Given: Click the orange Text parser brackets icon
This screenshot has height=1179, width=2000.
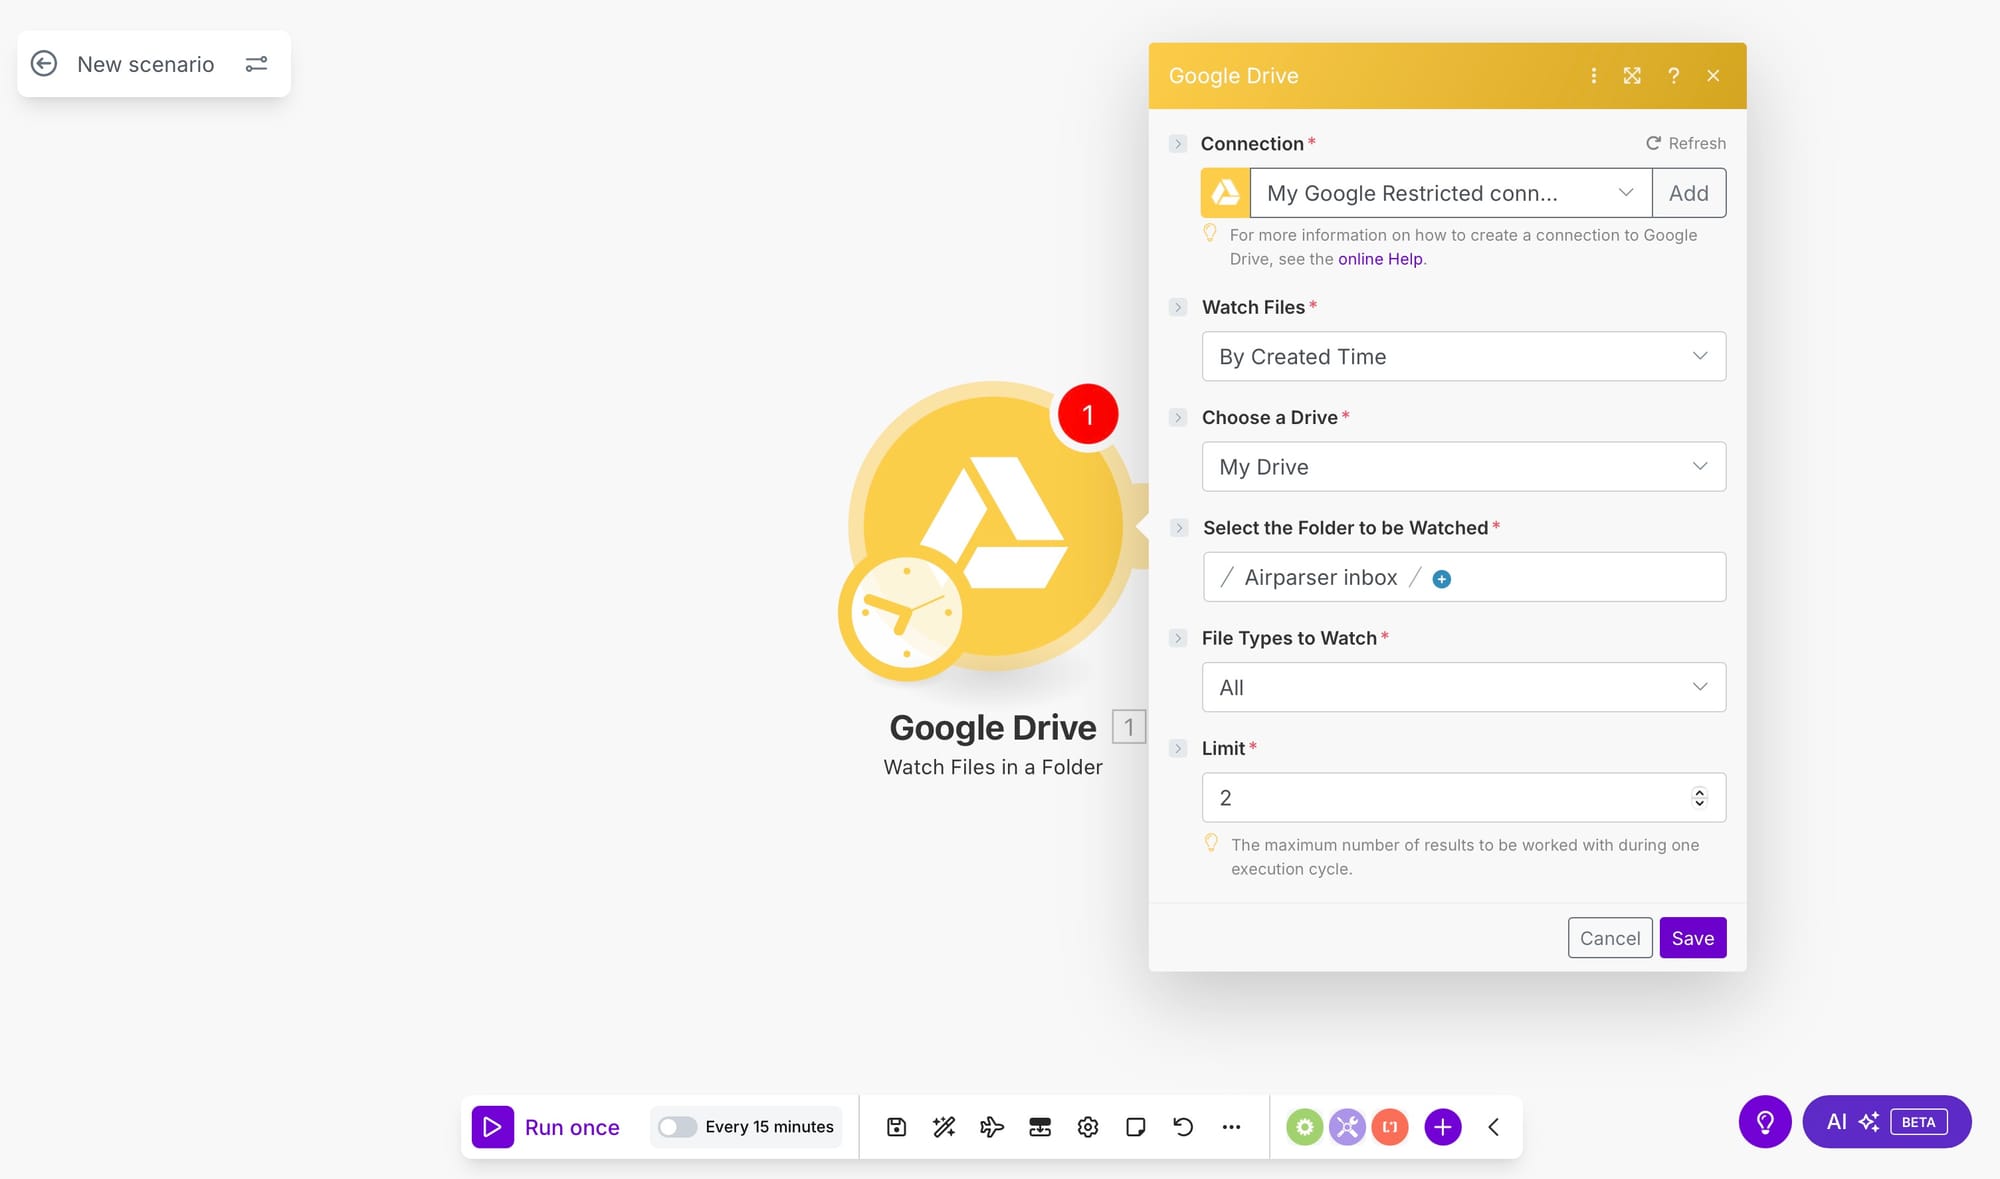Looking at the screenshot, I should [x=1390, y=1127].
